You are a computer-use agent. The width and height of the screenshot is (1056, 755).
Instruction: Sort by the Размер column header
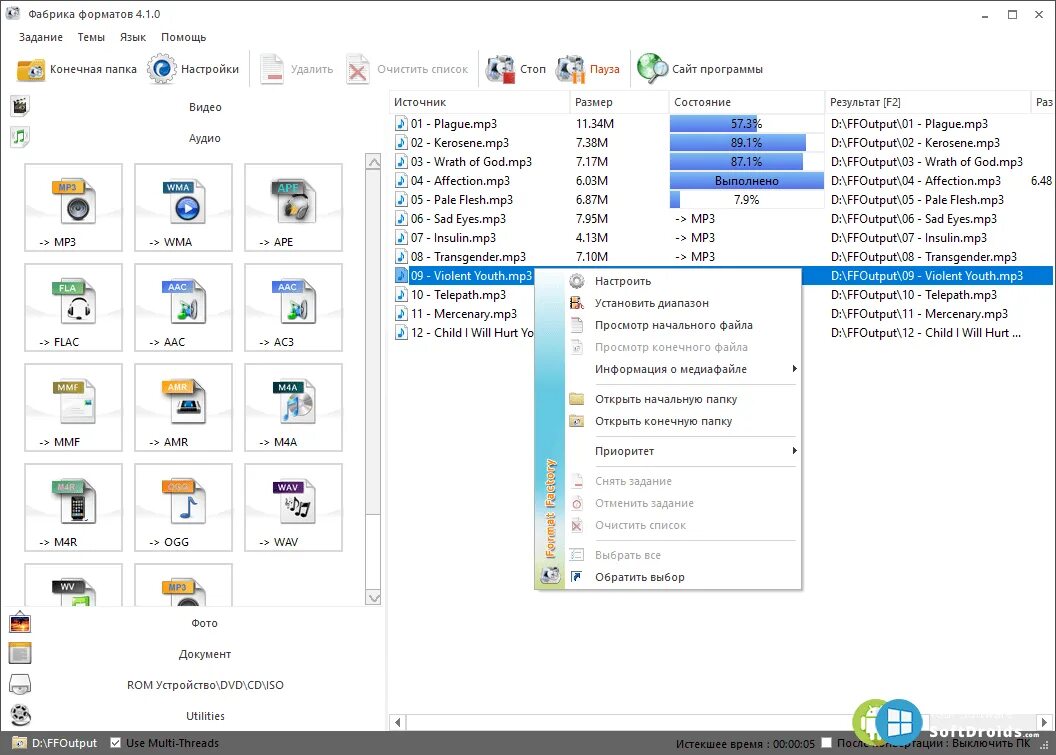(619, 102)
